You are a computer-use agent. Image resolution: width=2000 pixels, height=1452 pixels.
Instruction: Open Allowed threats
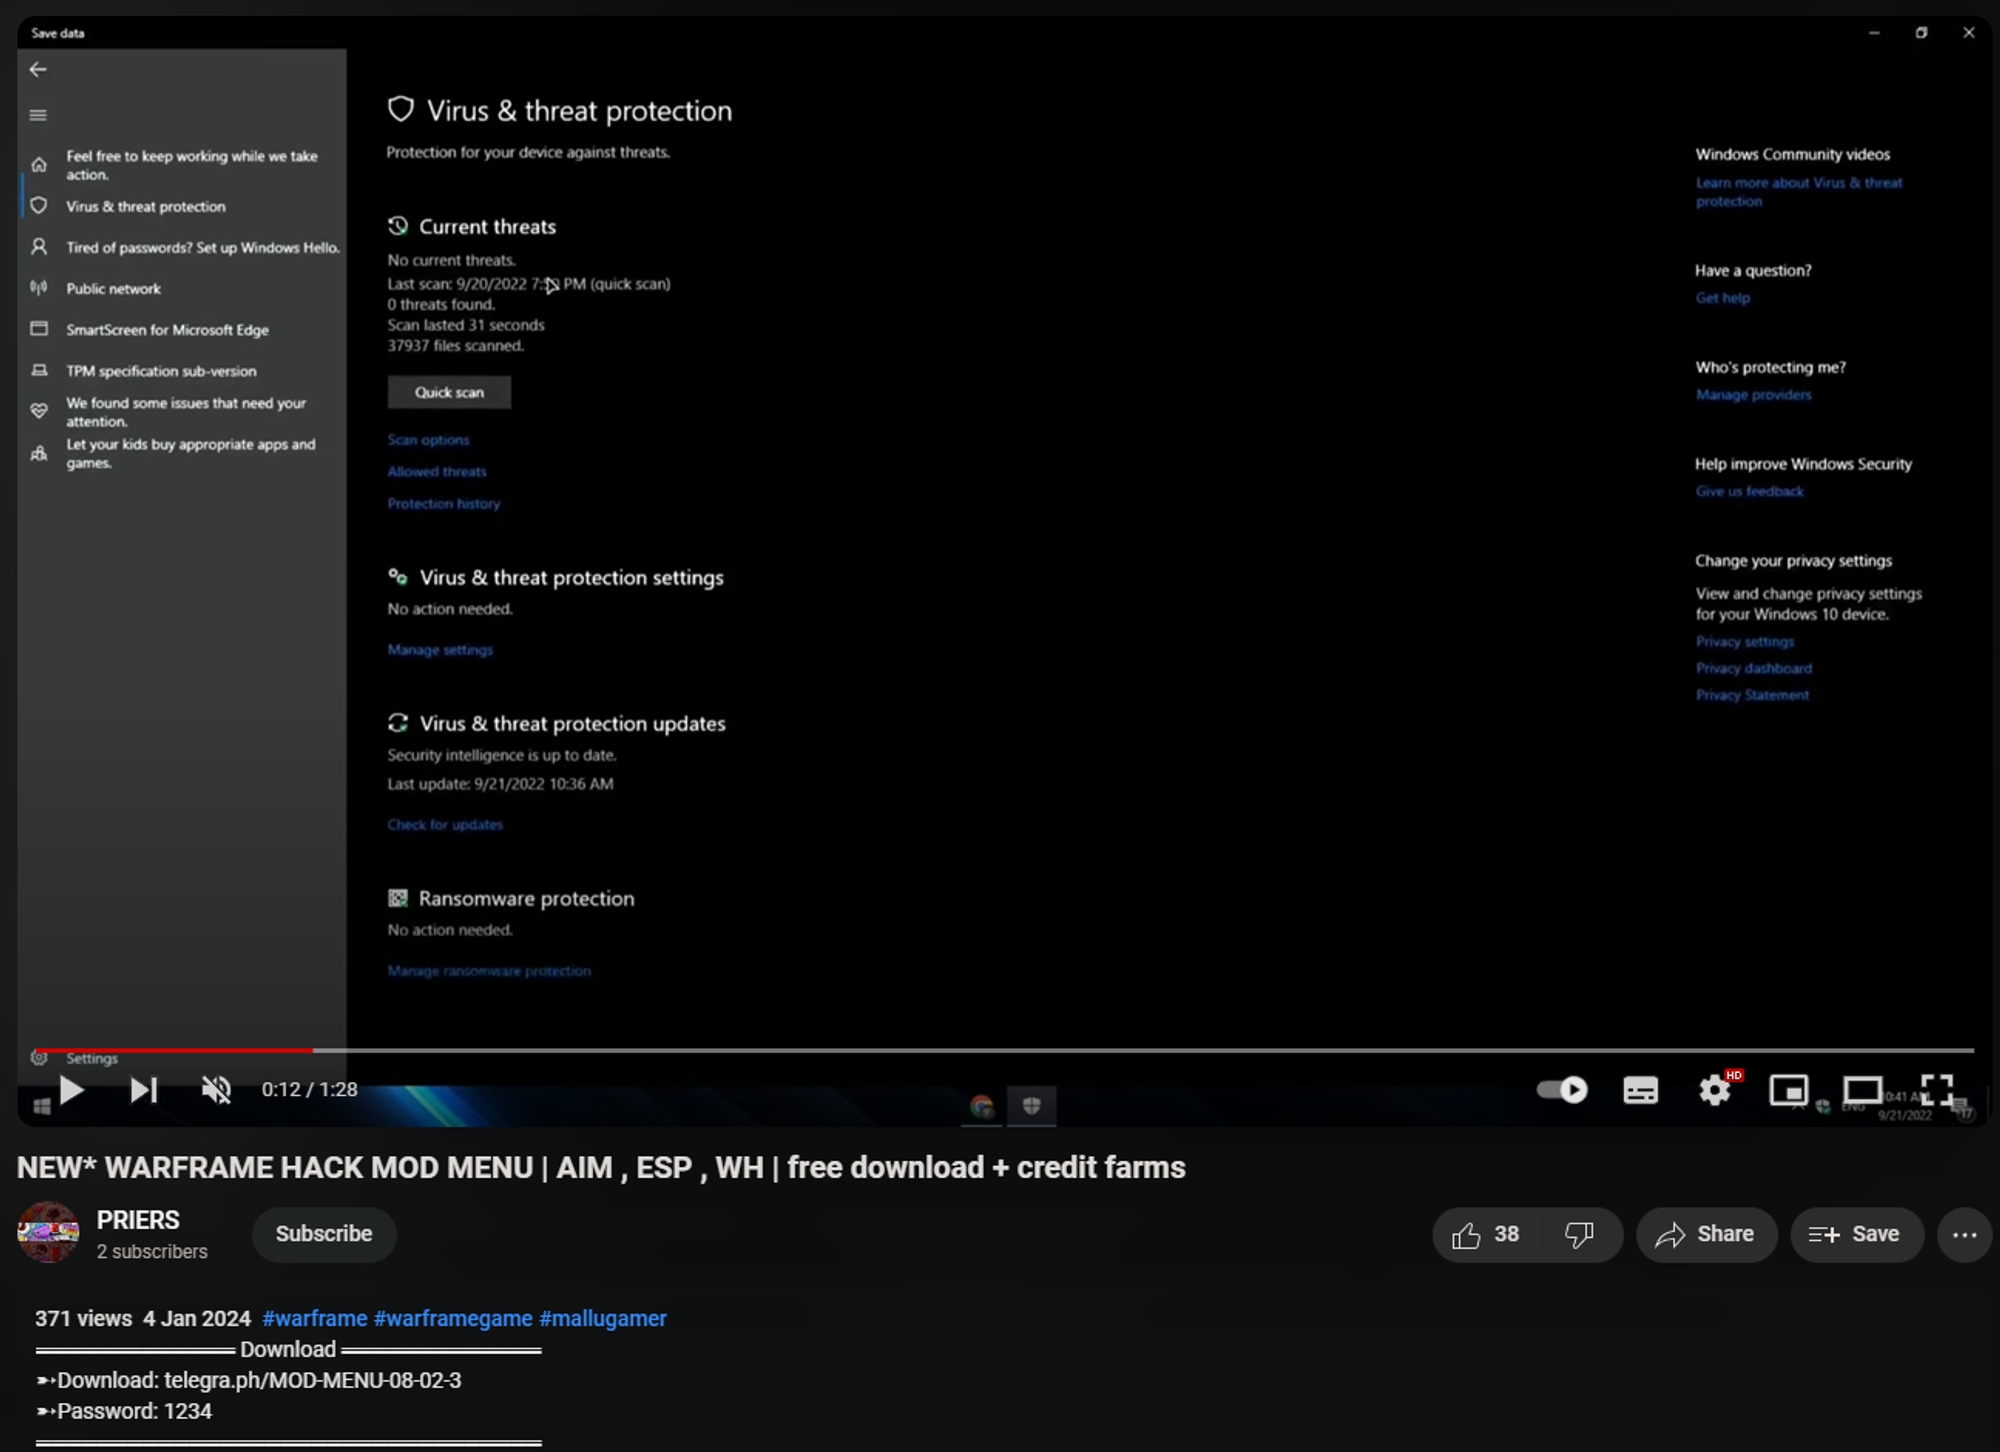click(x=437, y=472)
